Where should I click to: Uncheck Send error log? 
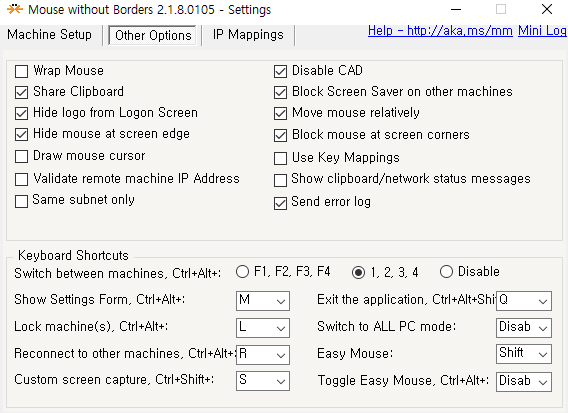coord(280,203)
